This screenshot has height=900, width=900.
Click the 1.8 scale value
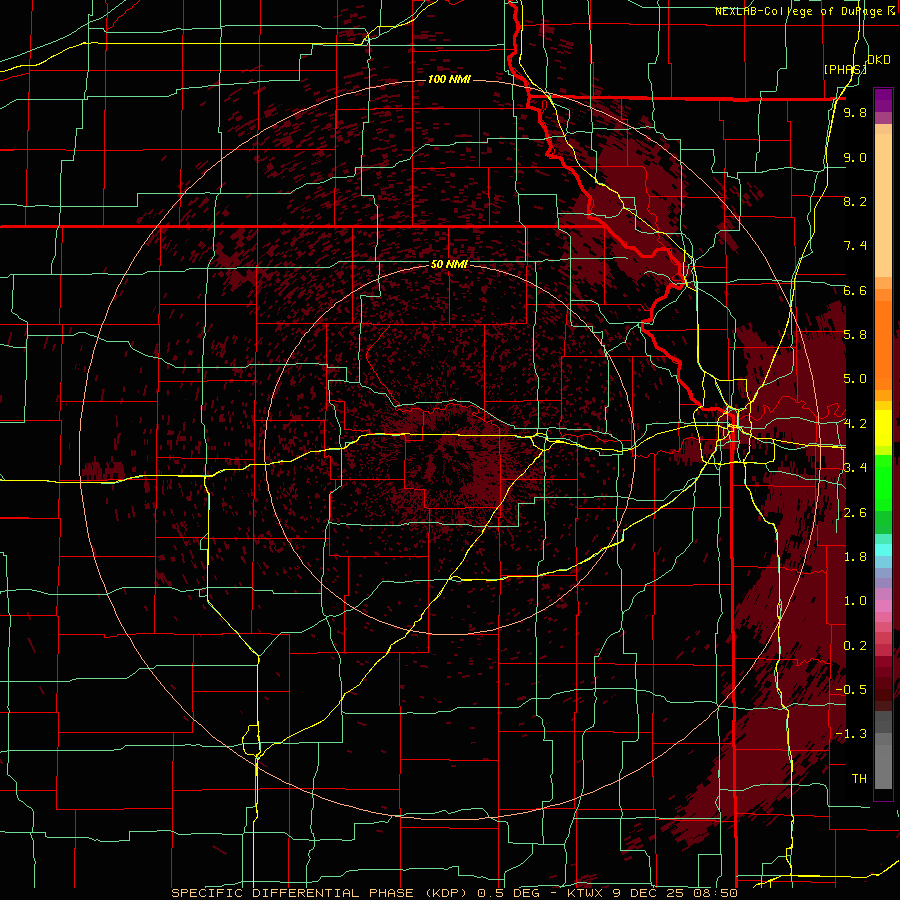[x=855, y=557]
